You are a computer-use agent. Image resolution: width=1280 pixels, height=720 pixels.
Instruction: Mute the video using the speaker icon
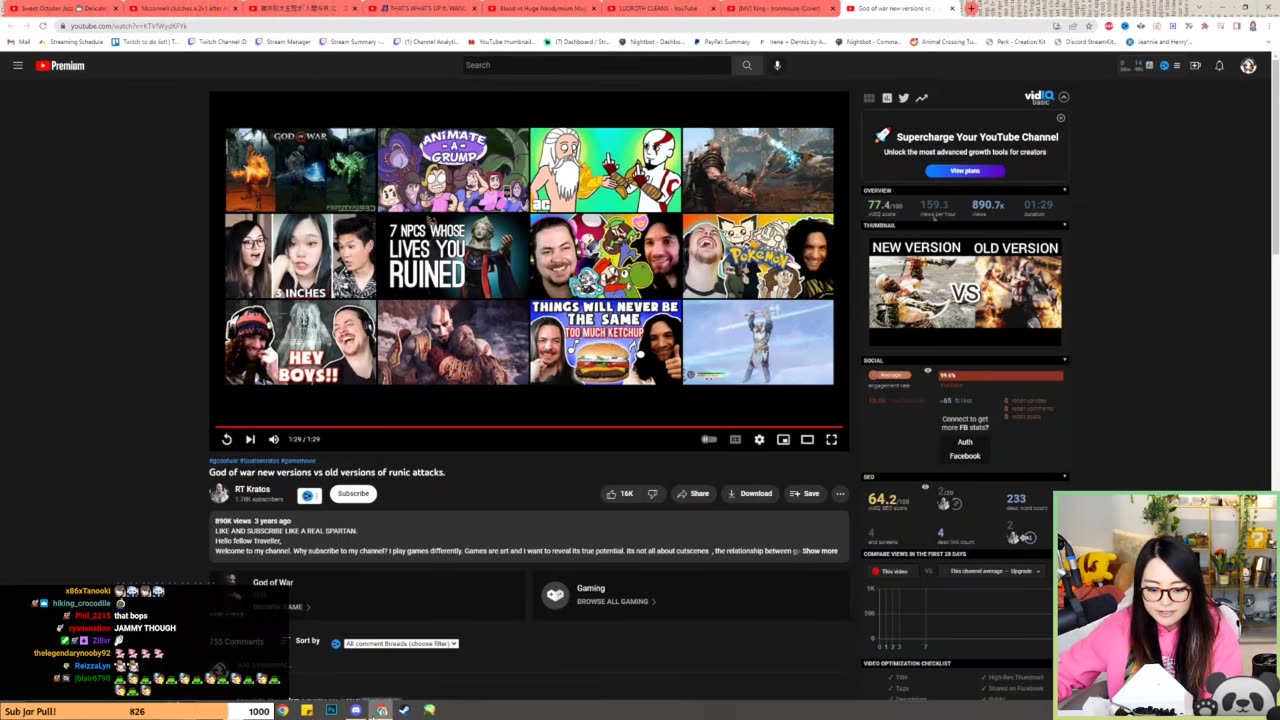click(x=273, y=439)
